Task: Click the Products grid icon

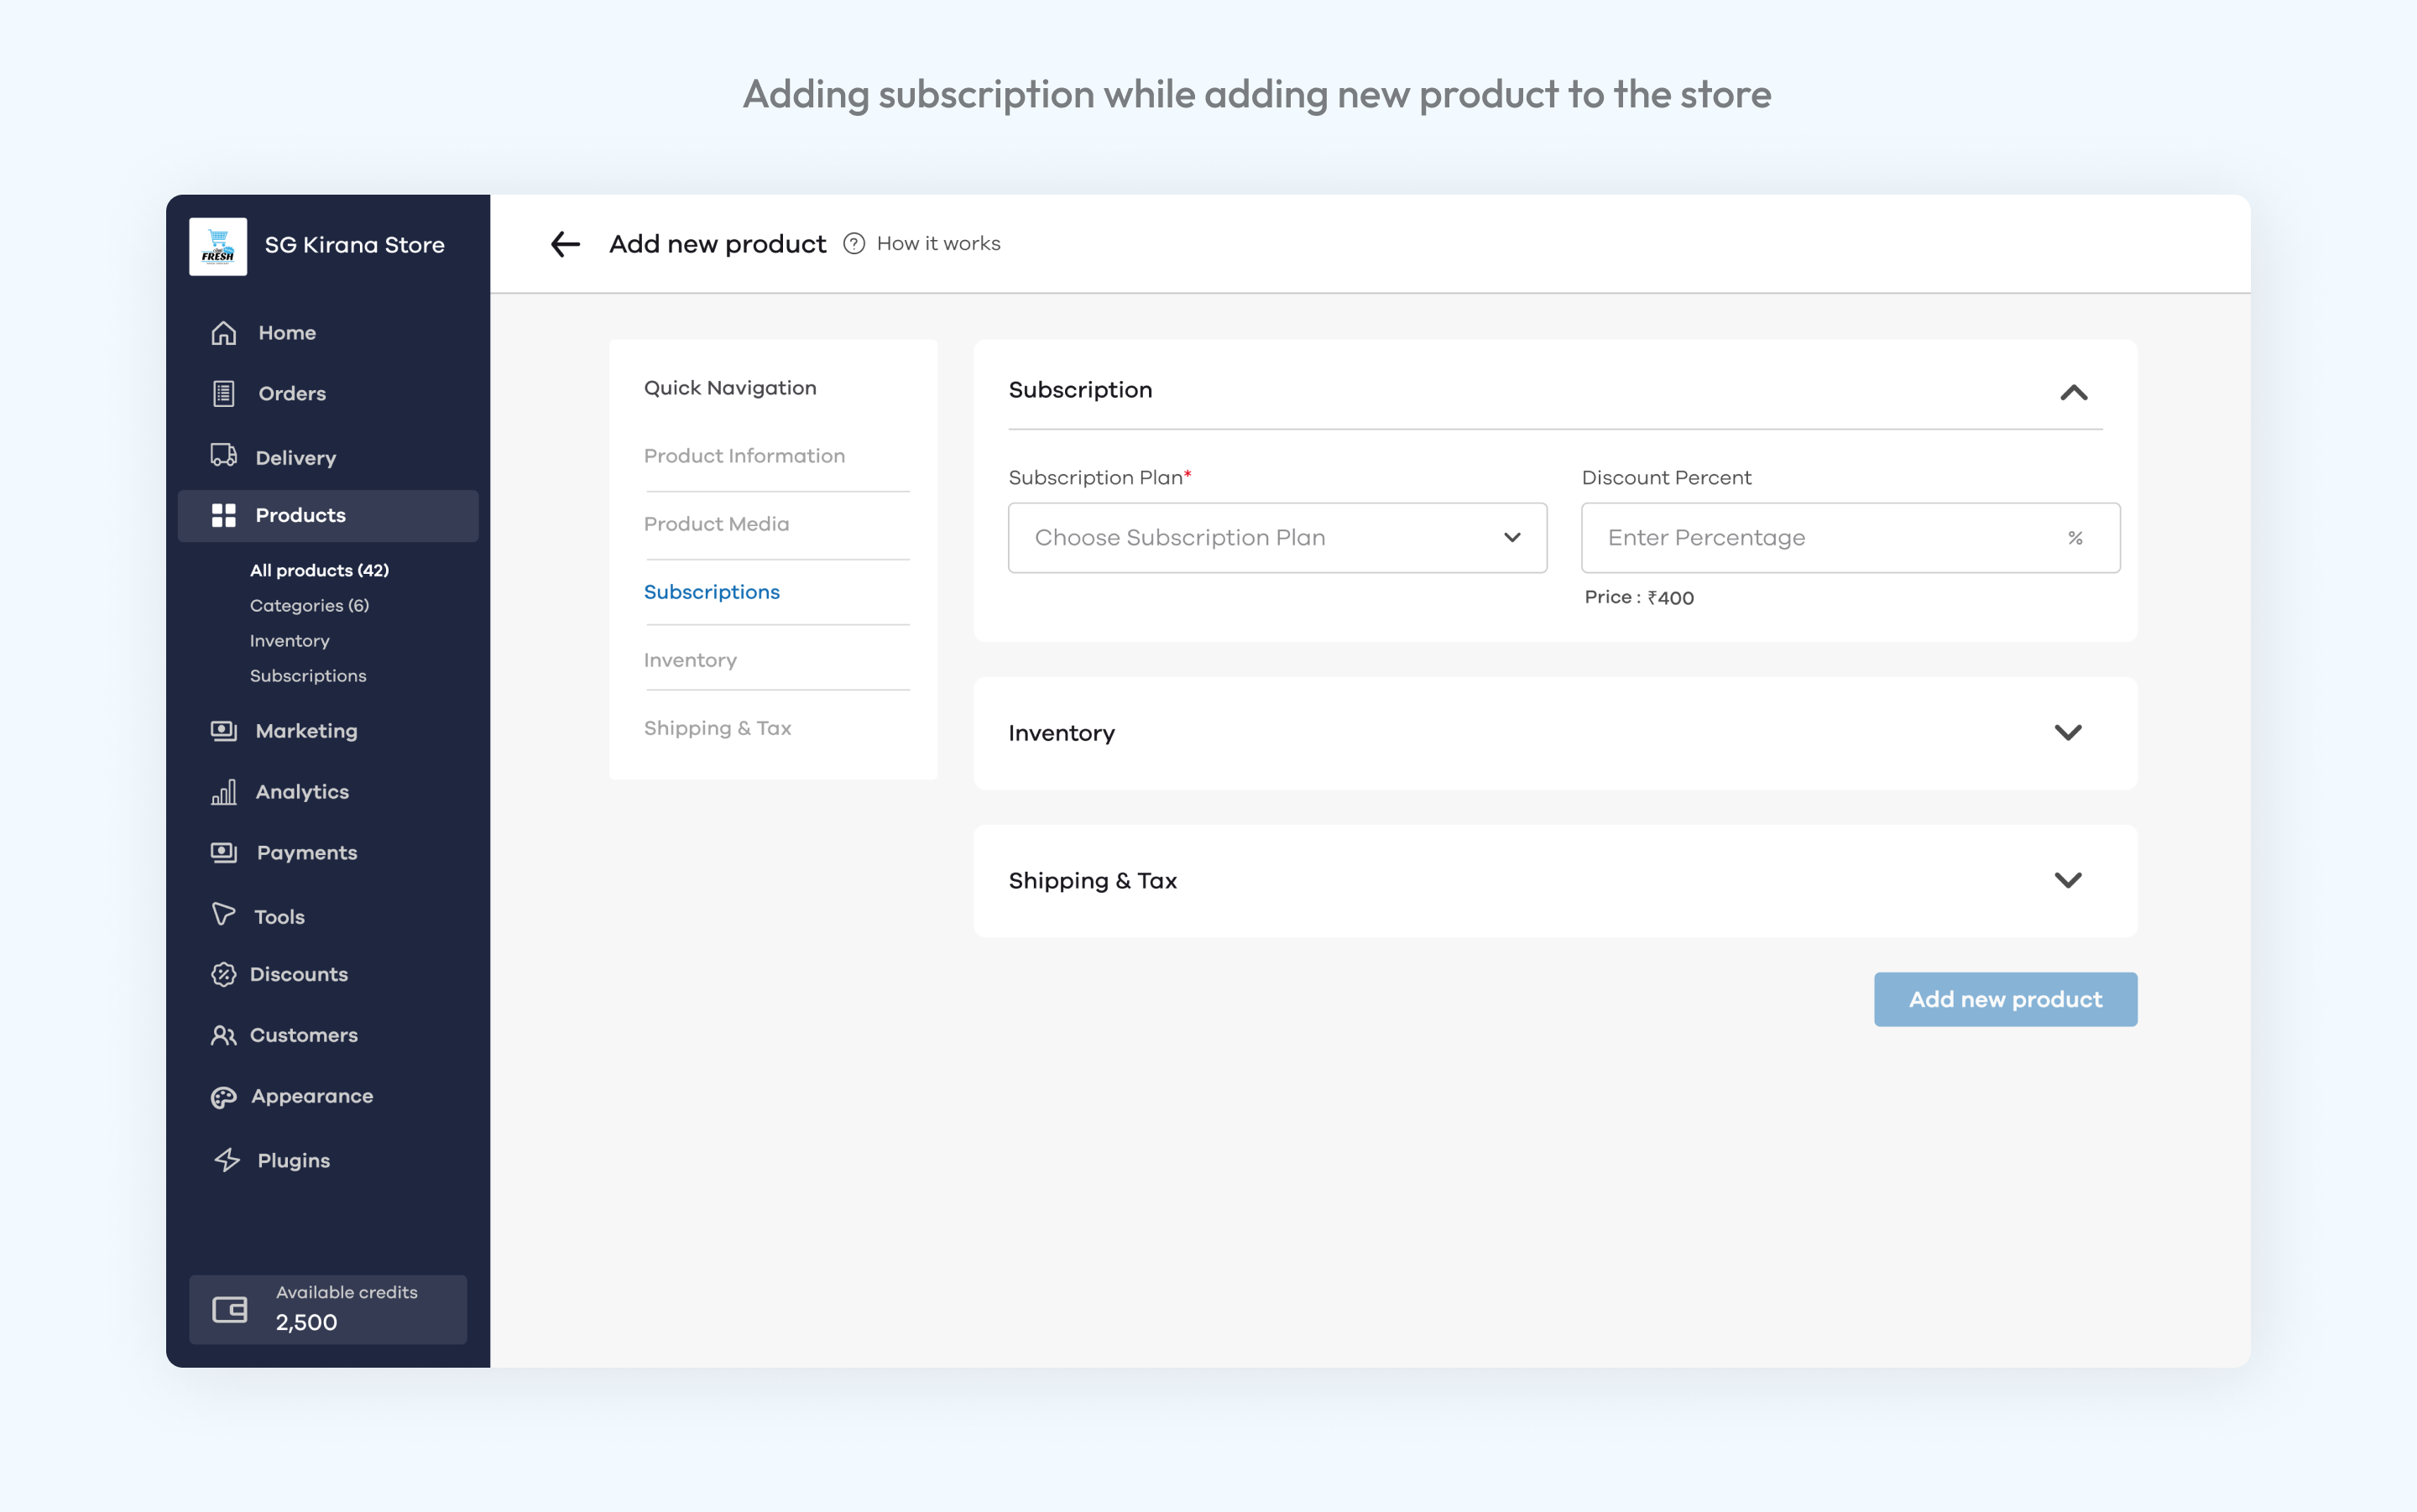Action: [x=224, y=516]
